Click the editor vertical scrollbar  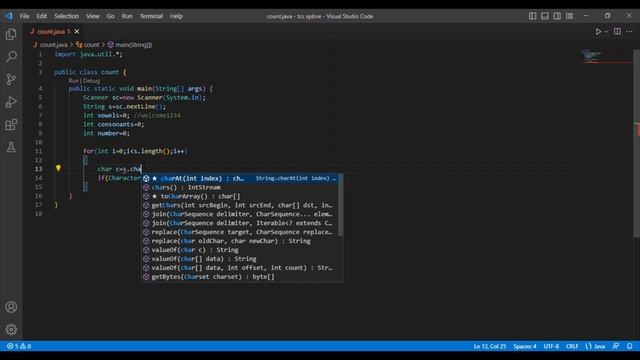636,143
